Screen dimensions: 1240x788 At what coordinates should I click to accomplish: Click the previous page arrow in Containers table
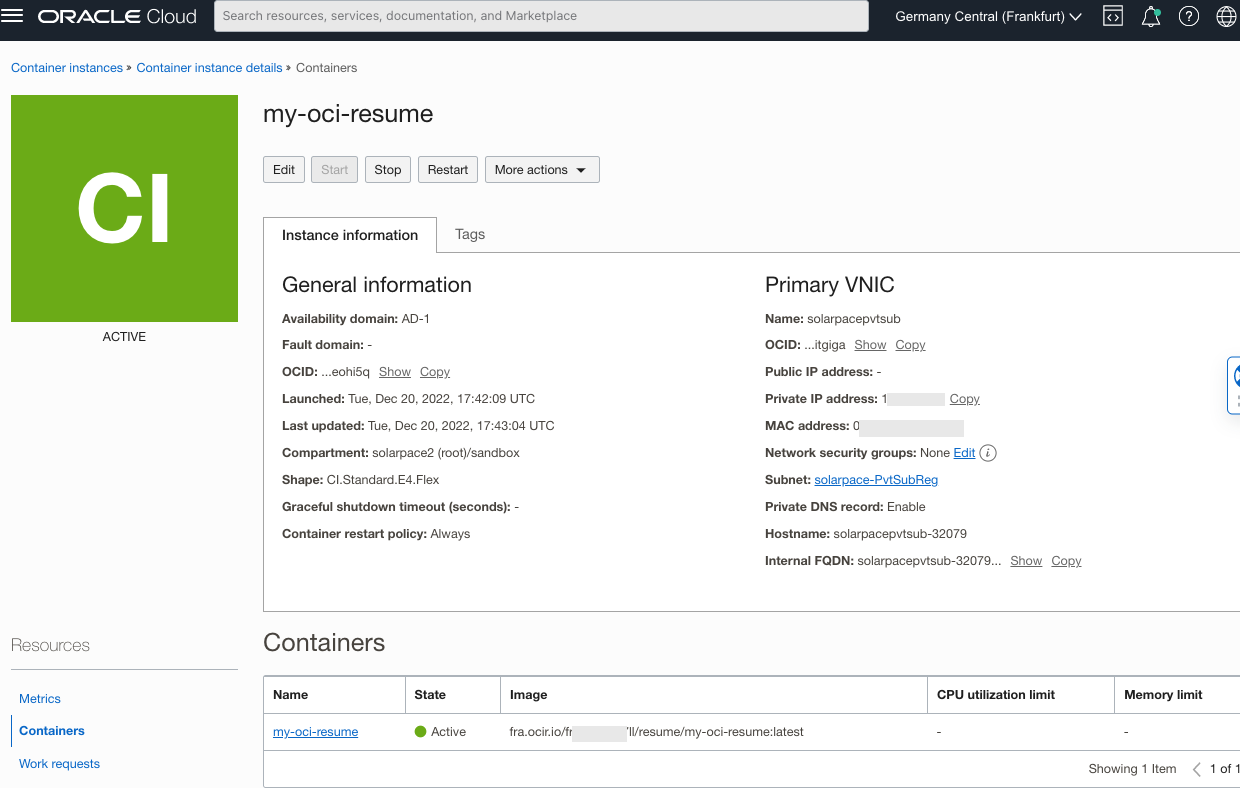1197,769
